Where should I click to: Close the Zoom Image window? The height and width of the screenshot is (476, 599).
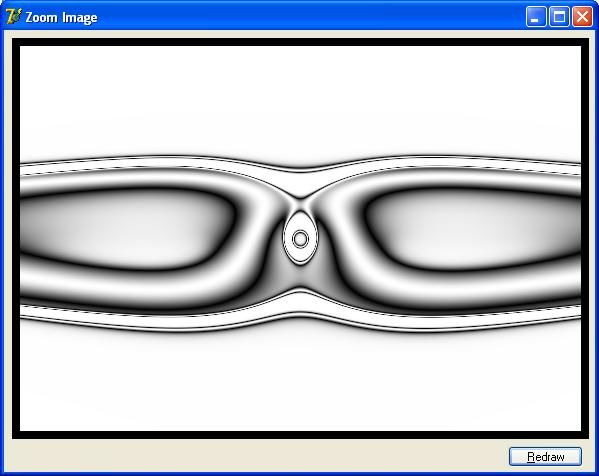(582, 17)
